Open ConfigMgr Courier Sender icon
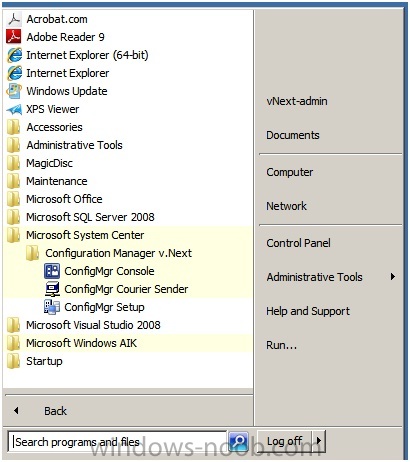This screenshot has height=462, width=410. (x=52, y=289)
